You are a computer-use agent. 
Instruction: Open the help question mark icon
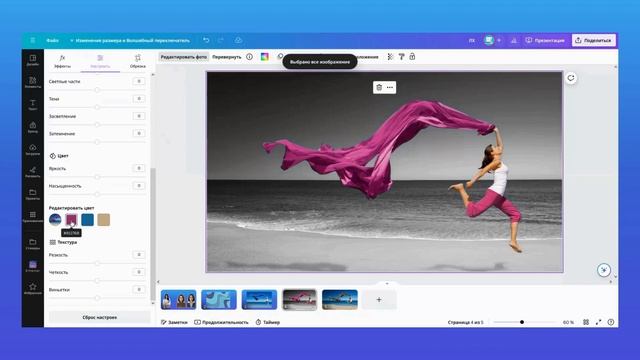click(611, 322)
